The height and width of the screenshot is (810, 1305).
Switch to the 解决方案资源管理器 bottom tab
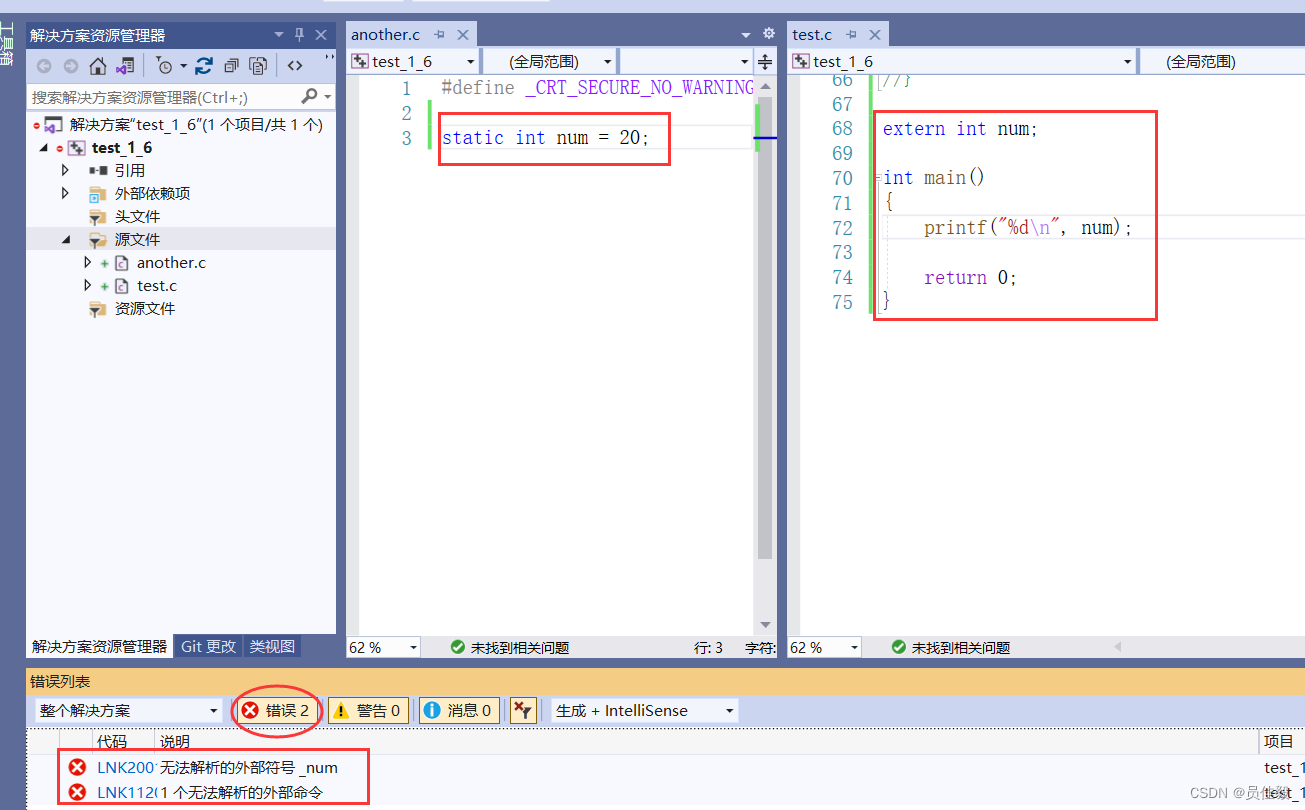(x=100, y=647)
